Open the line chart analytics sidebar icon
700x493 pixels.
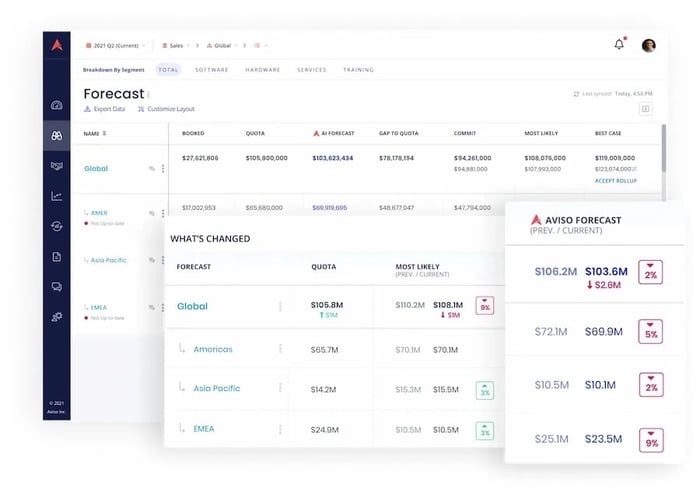57,196
